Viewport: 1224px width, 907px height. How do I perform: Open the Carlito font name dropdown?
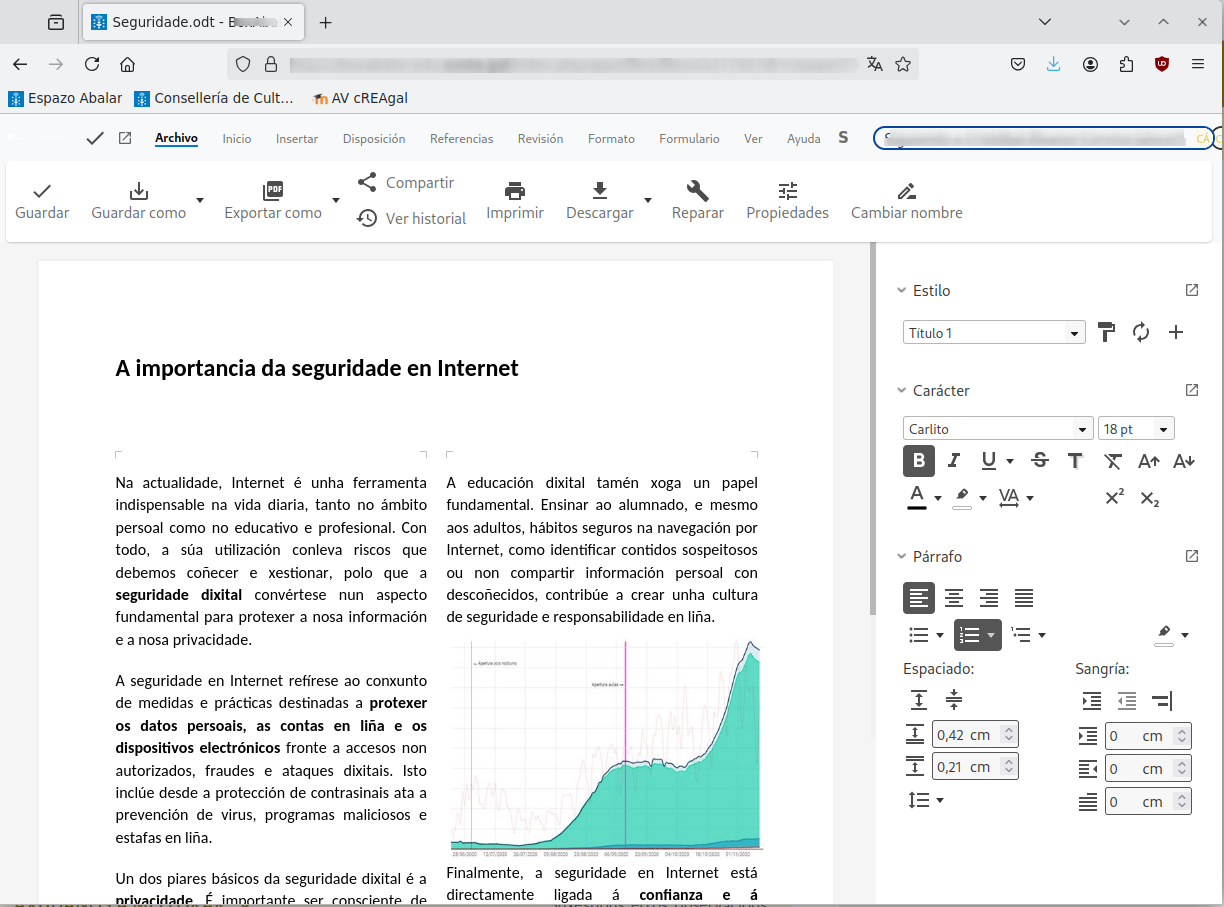[998, 429]
